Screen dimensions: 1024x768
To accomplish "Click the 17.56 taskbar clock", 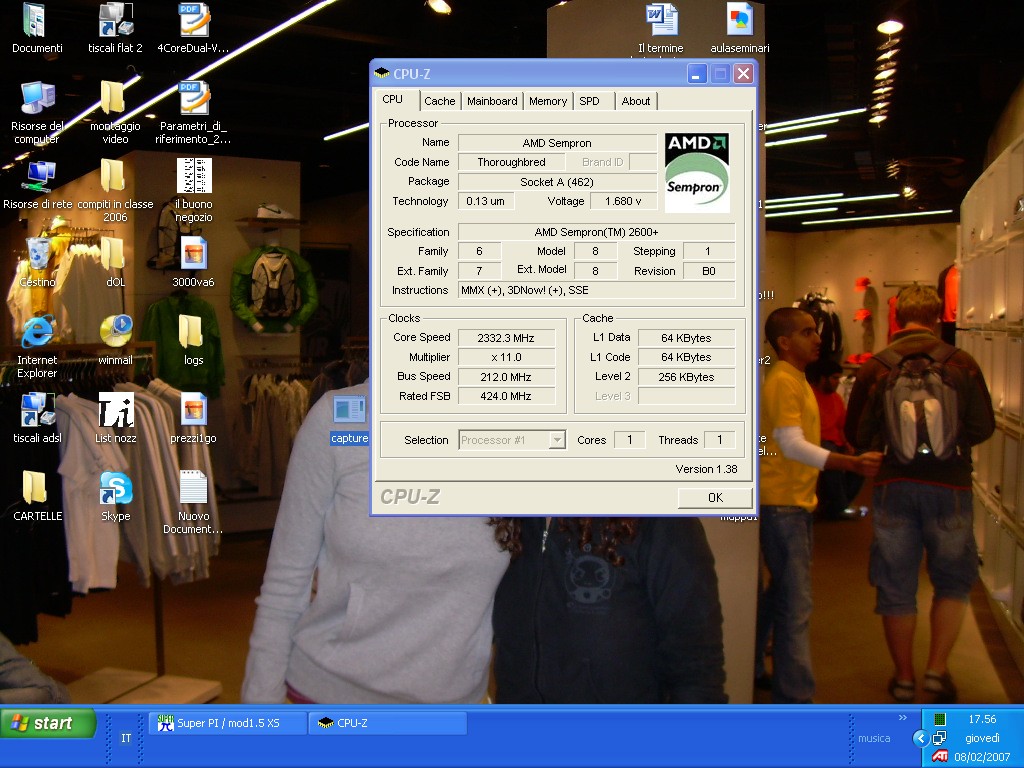I will 982,719.
